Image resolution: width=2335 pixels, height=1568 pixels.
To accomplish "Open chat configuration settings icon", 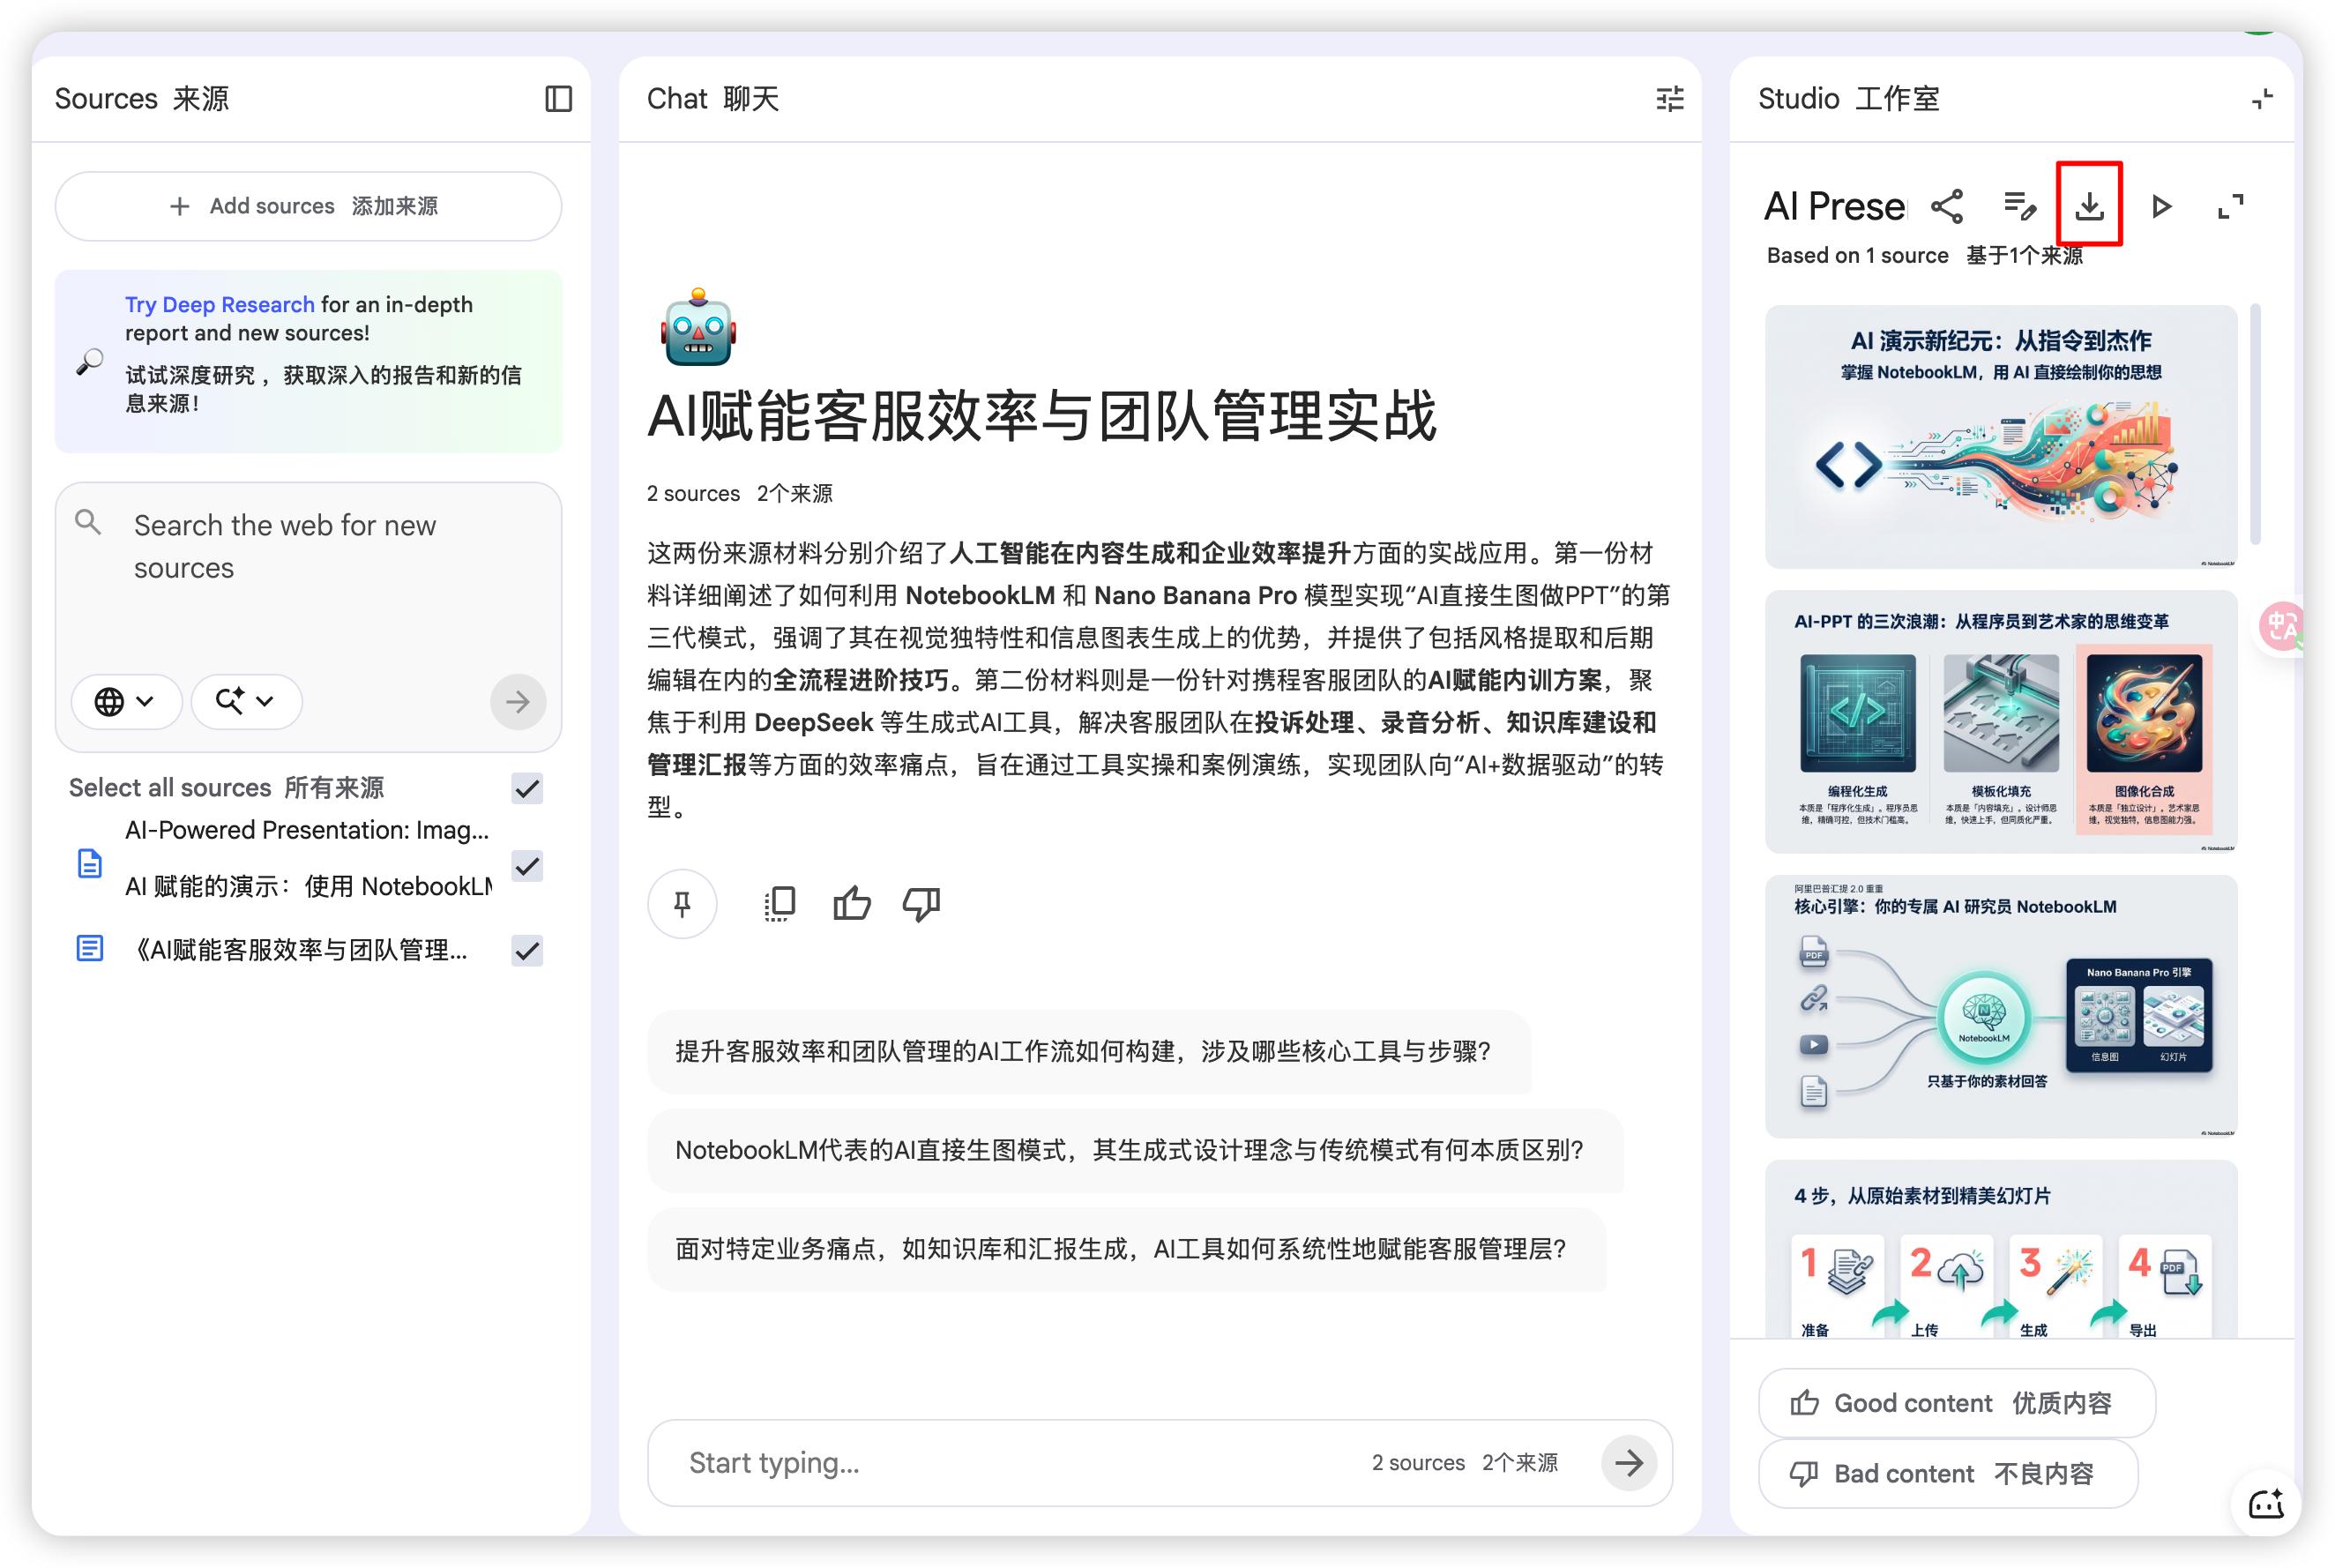I will pos(1669,99).
